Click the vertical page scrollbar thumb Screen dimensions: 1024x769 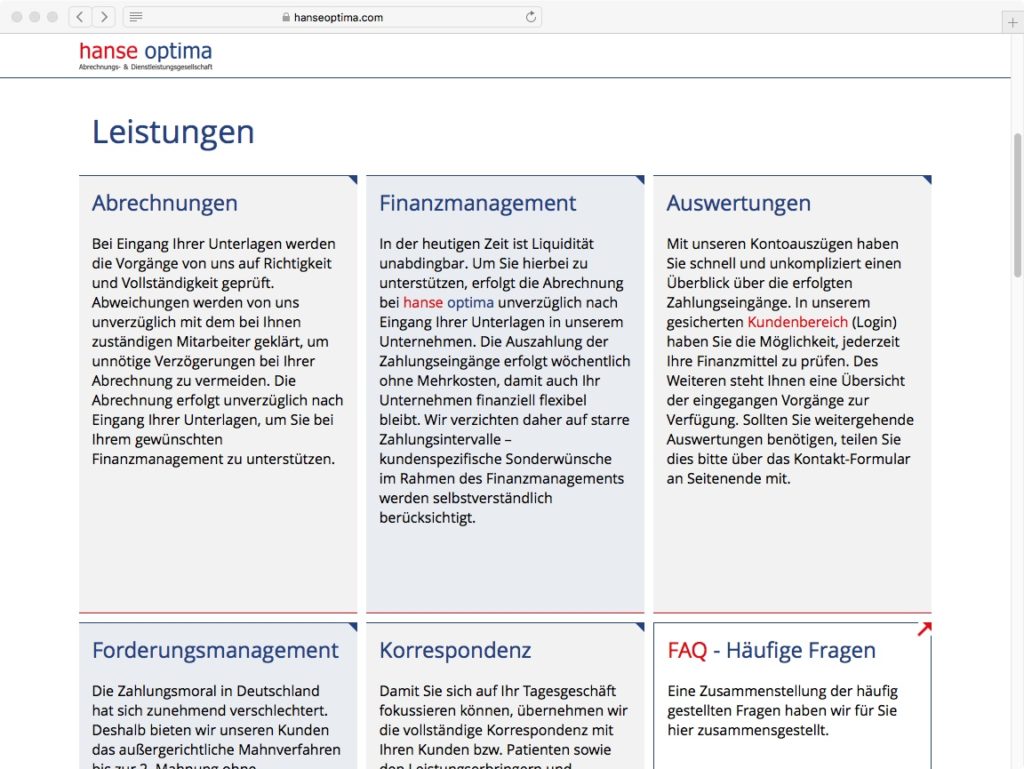click(x=1018, y=205)
